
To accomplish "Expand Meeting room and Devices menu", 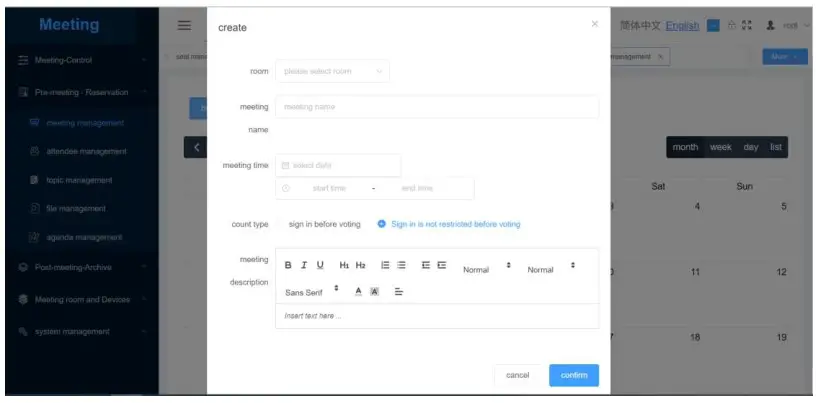I will coord(80,300).
